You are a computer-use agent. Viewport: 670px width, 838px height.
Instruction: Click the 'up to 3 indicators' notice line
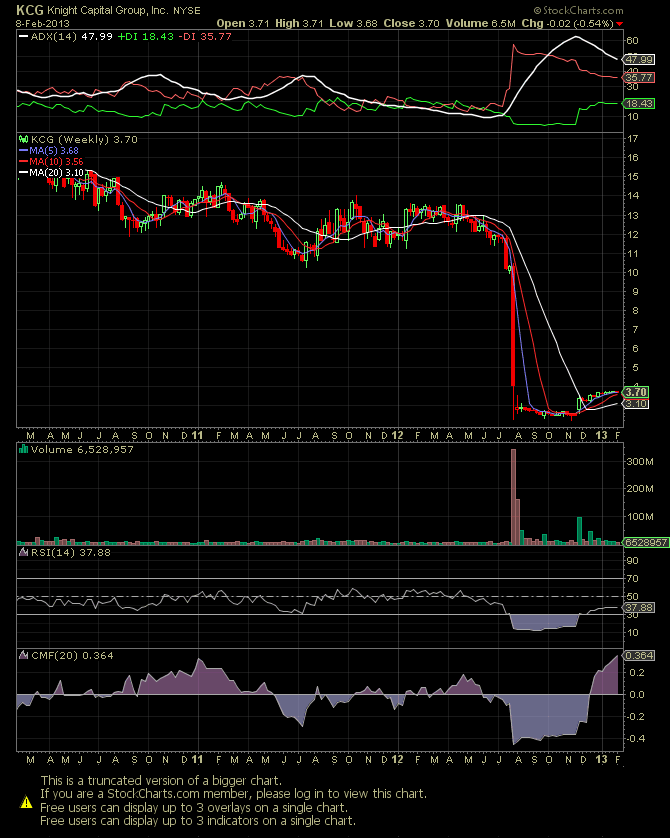(198, 820)
